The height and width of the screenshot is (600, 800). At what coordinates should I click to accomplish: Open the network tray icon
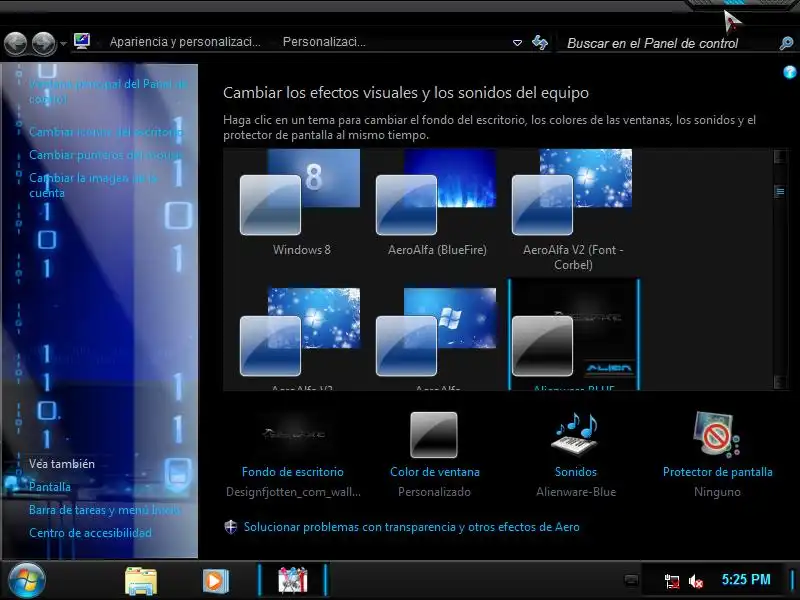(671, 581)
